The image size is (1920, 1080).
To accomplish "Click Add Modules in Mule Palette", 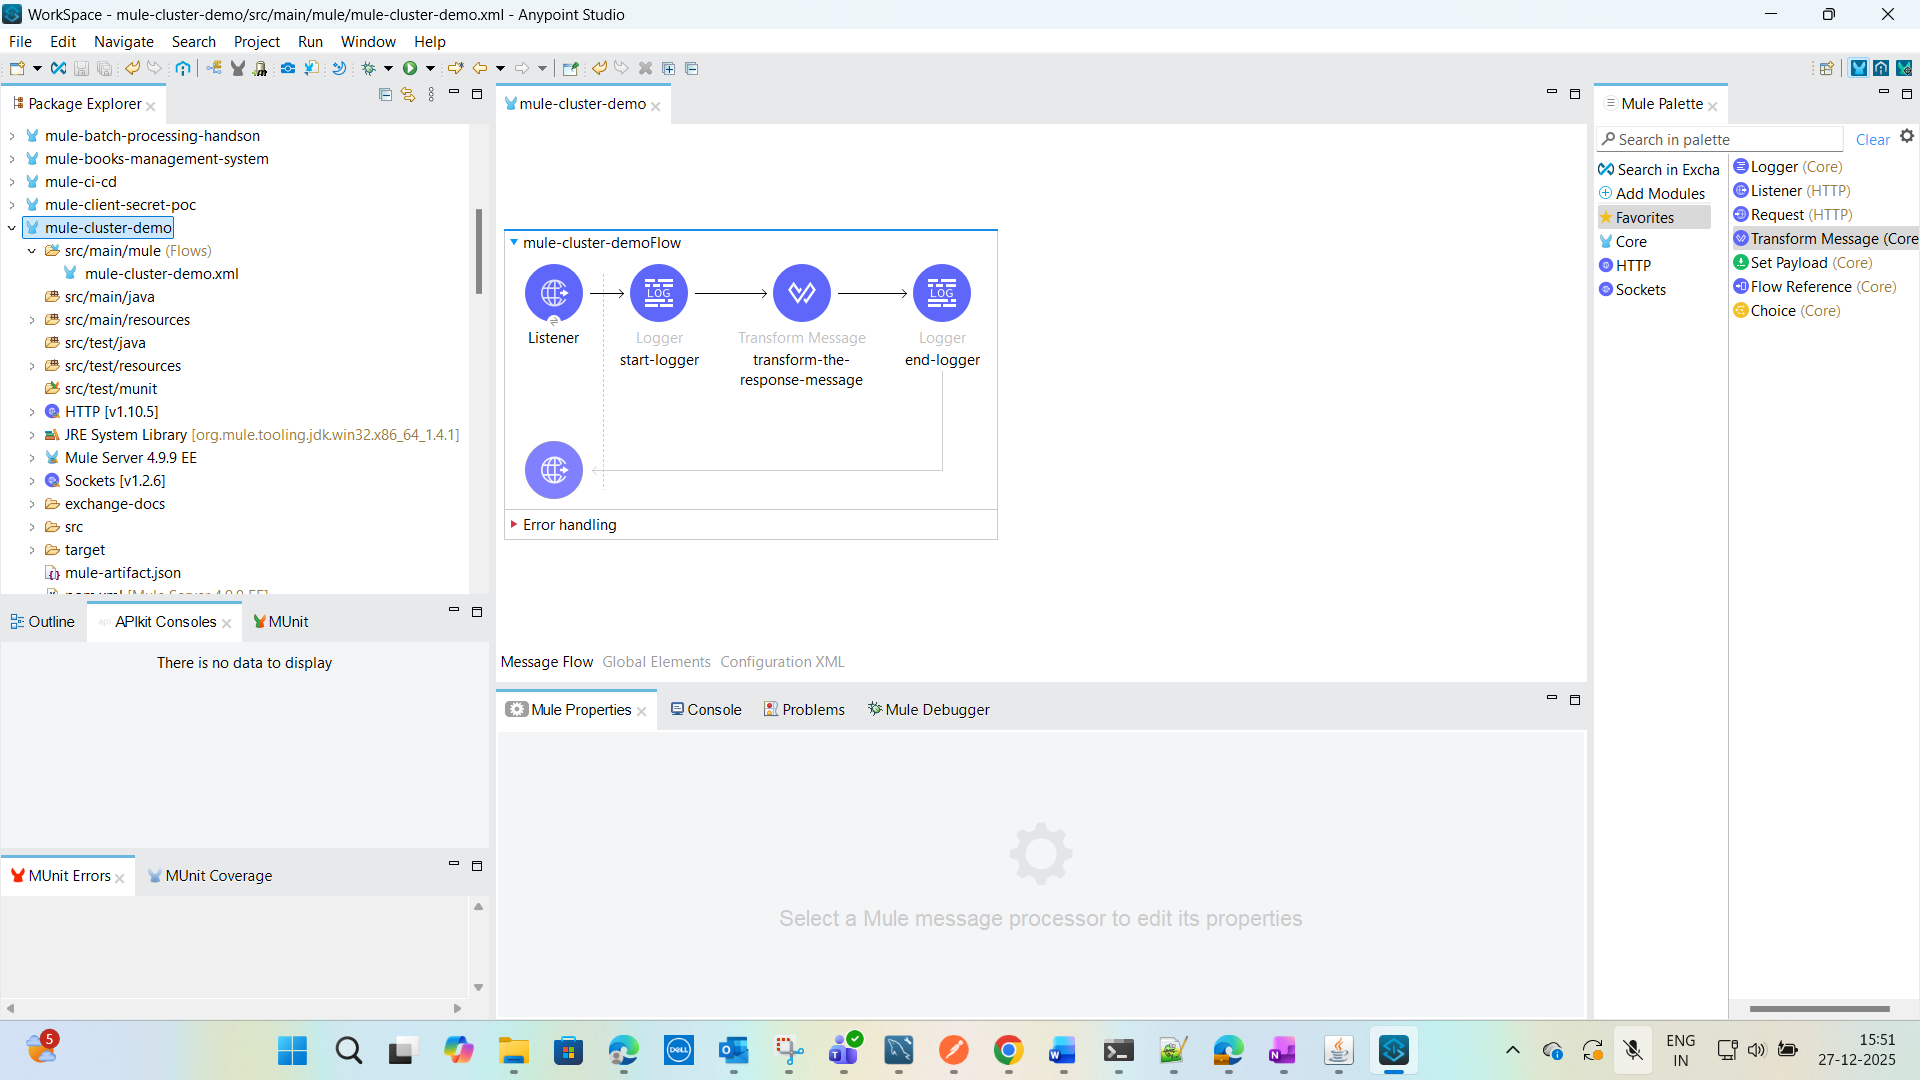I will point(1660,193).
